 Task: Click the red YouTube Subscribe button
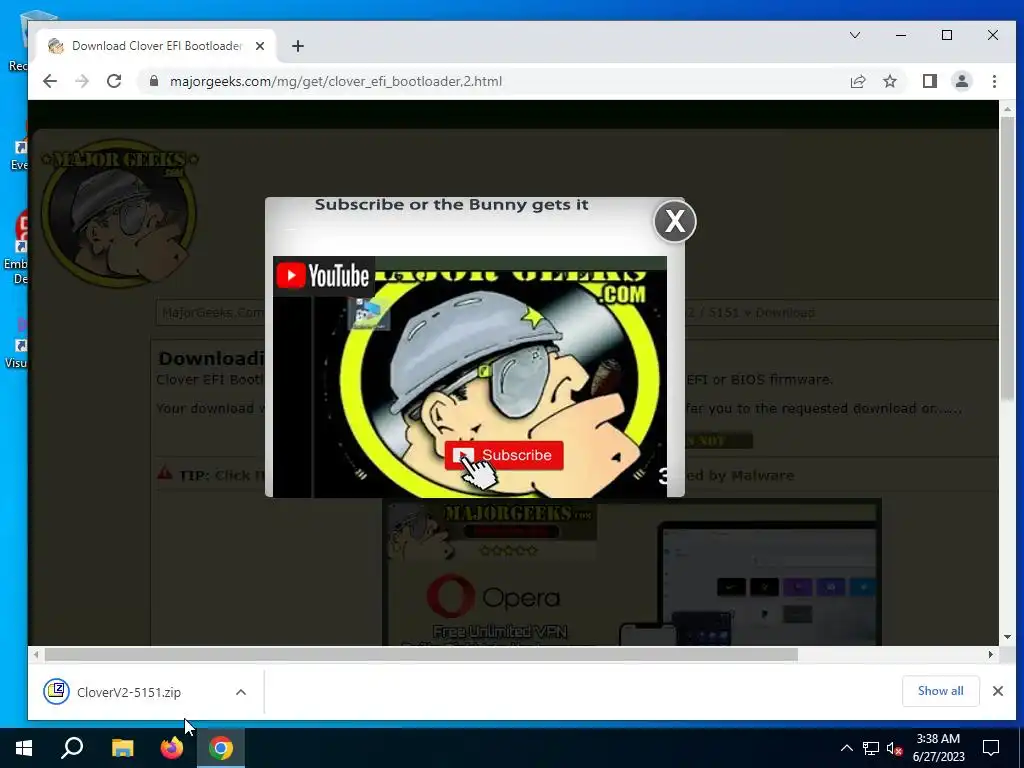tap(504, 455)
